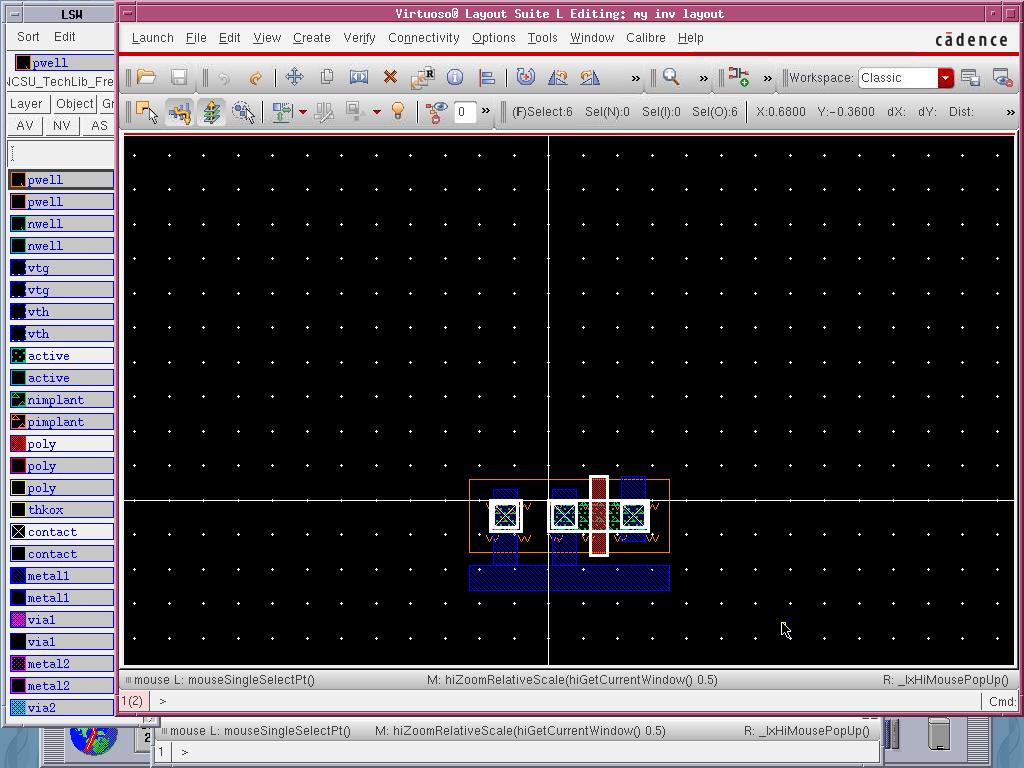Click the circular arrow icon with red plus
The height and width of the screenshot is (768, 1024).
click(x=526, y=78)
